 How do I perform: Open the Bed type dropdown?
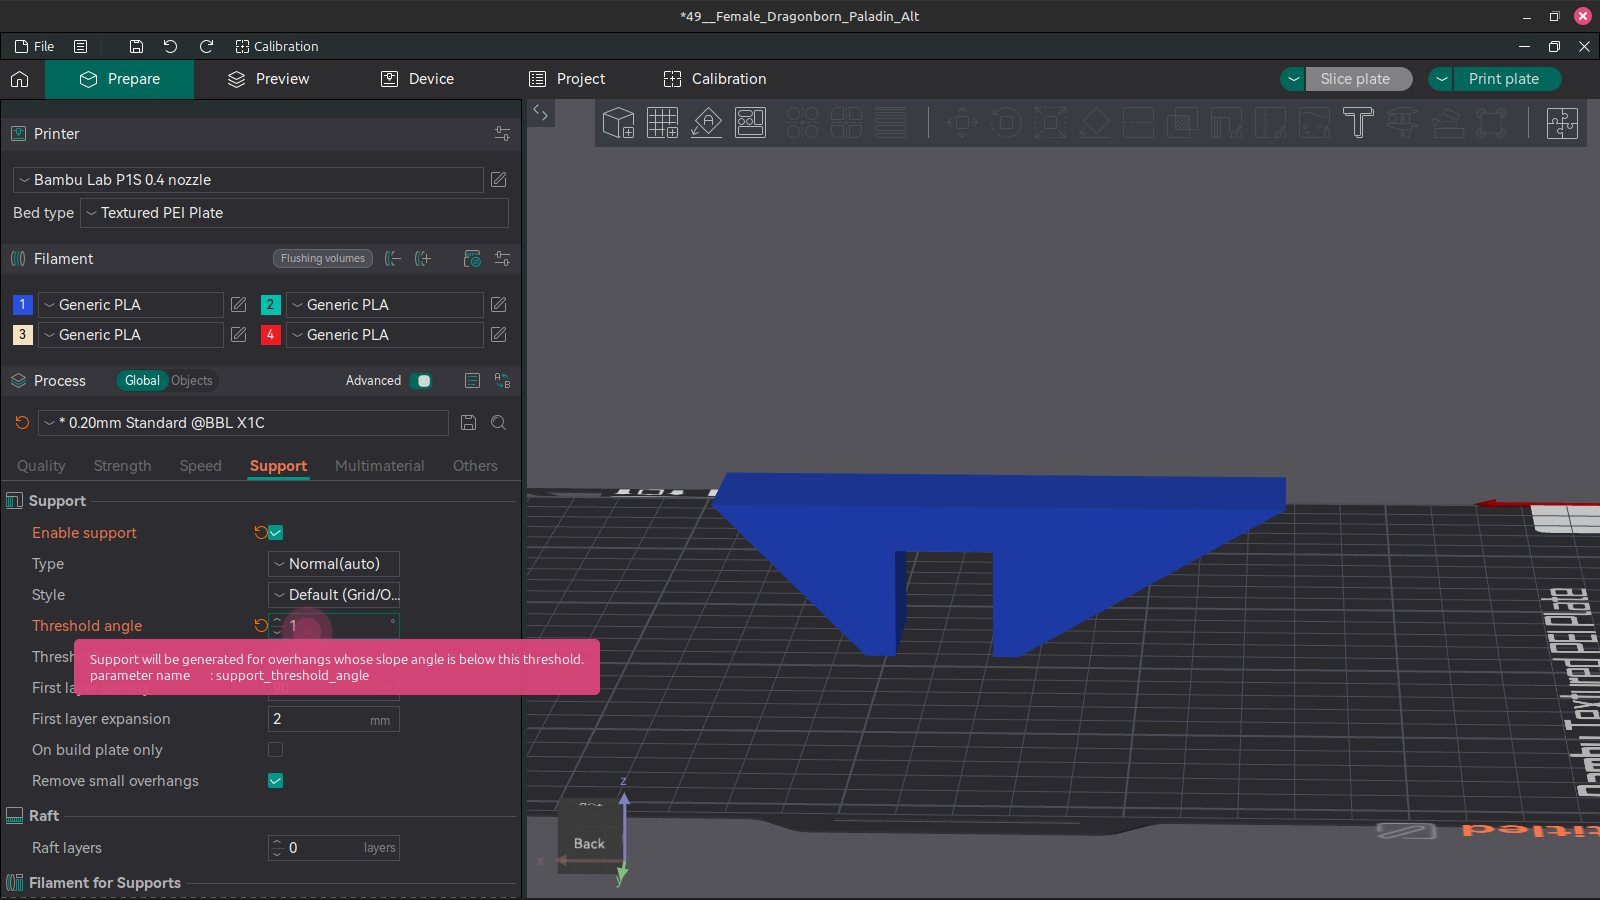point(294,213)
